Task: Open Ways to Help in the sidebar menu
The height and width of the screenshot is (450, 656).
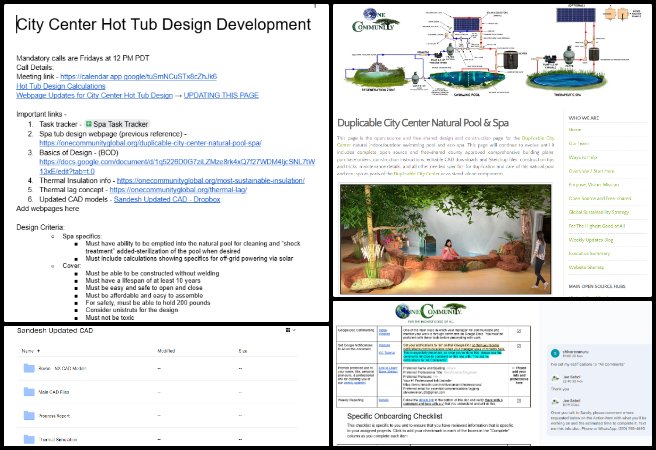Action: (x=582, y=156)
